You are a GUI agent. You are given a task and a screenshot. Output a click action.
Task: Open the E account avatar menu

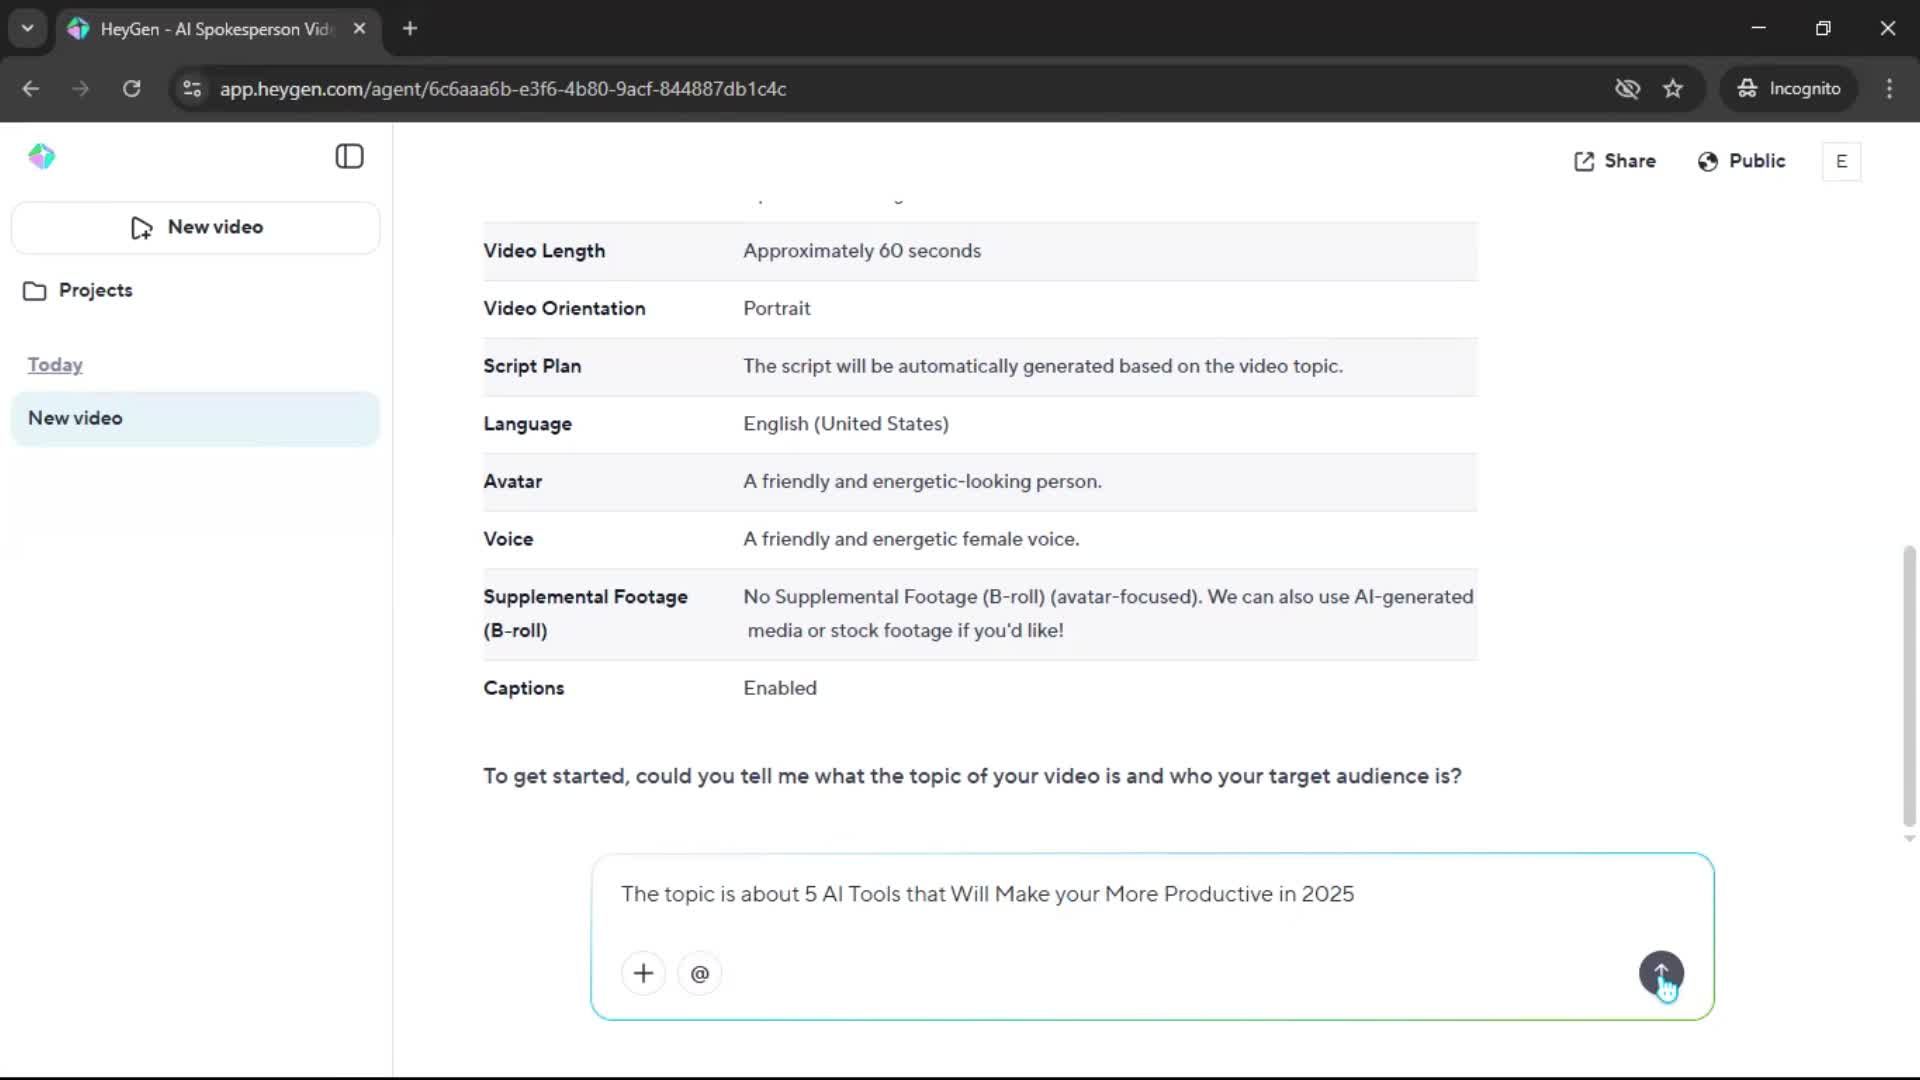click(x=1841, y=161)
